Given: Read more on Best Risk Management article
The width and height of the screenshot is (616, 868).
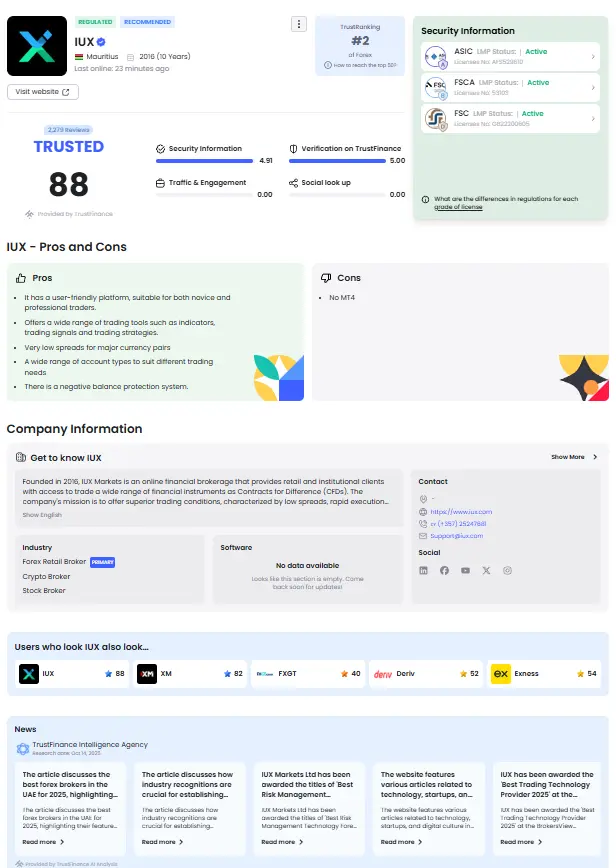Looking at the screenshot, I should pos(282,842).
